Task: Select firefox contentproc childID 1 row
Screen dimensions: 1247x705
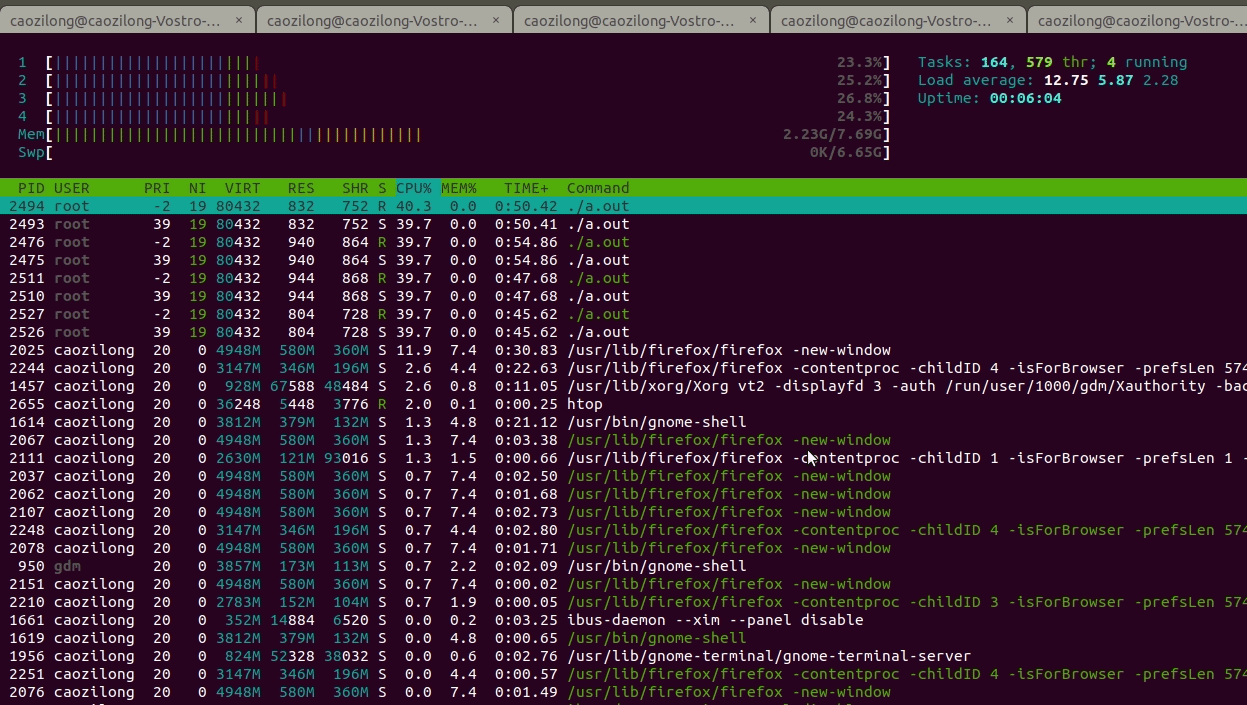Action: (x=623, y=458)
